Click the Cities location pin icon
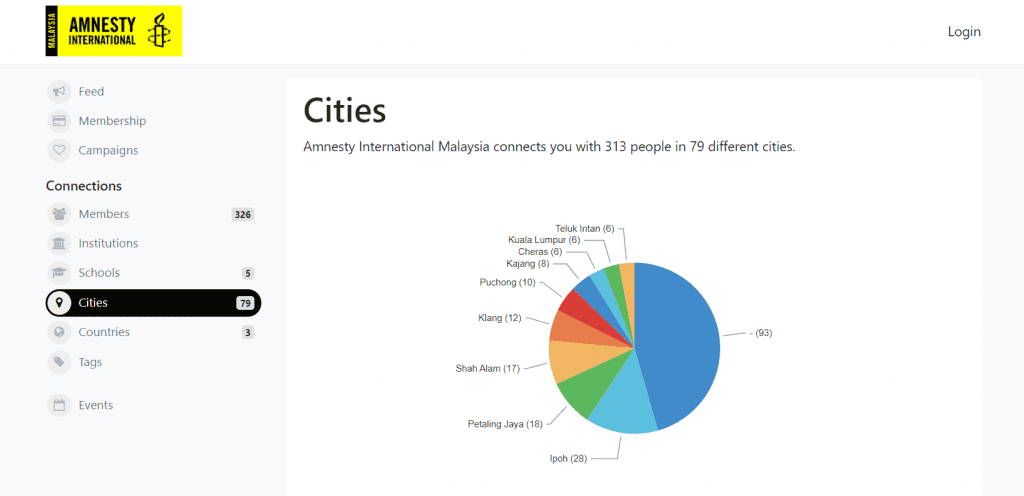 point(59,303)
